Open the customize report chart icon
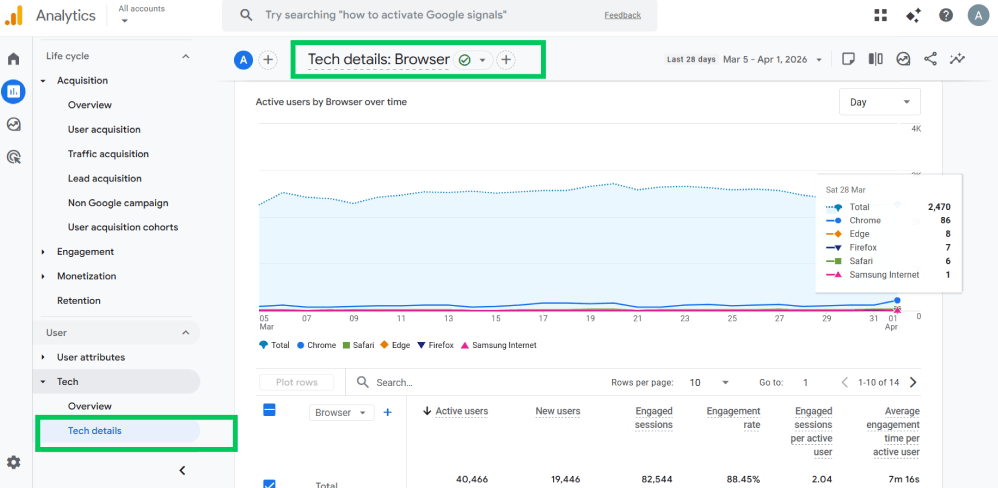The image size is (998, 488). 903,59
